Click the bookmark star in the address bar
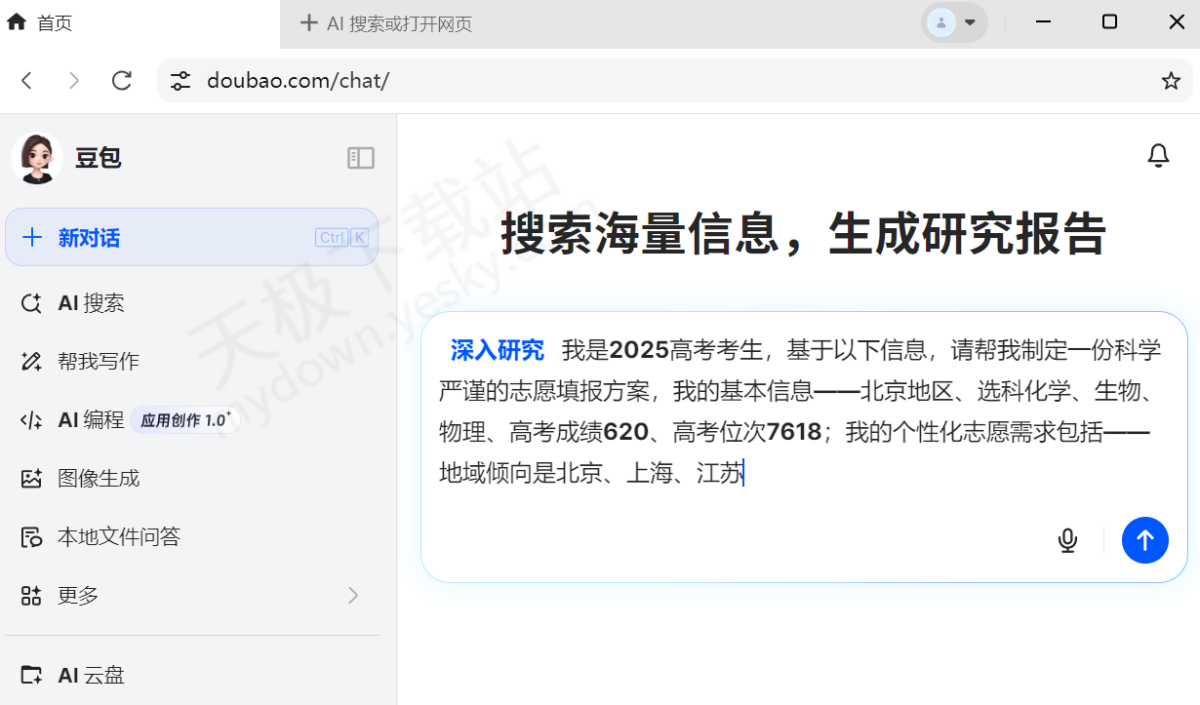This screenshot has width=1200, height=705. 1171,80
